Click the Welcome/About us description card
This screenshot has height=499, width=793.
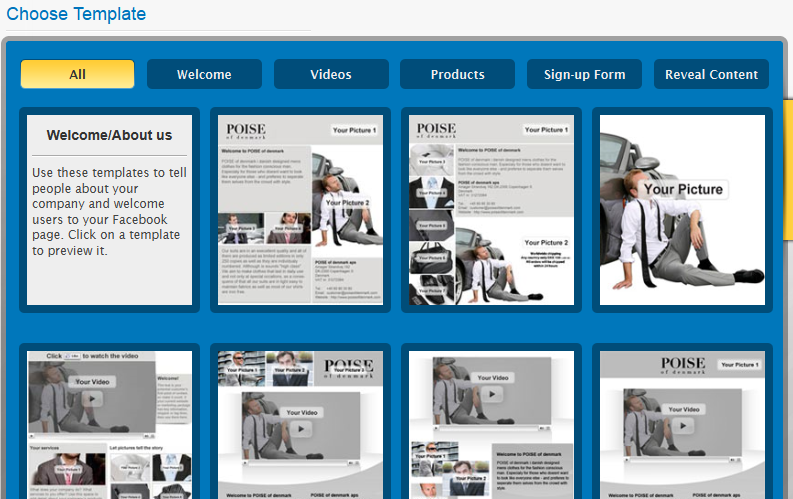[x=109, y=210]
